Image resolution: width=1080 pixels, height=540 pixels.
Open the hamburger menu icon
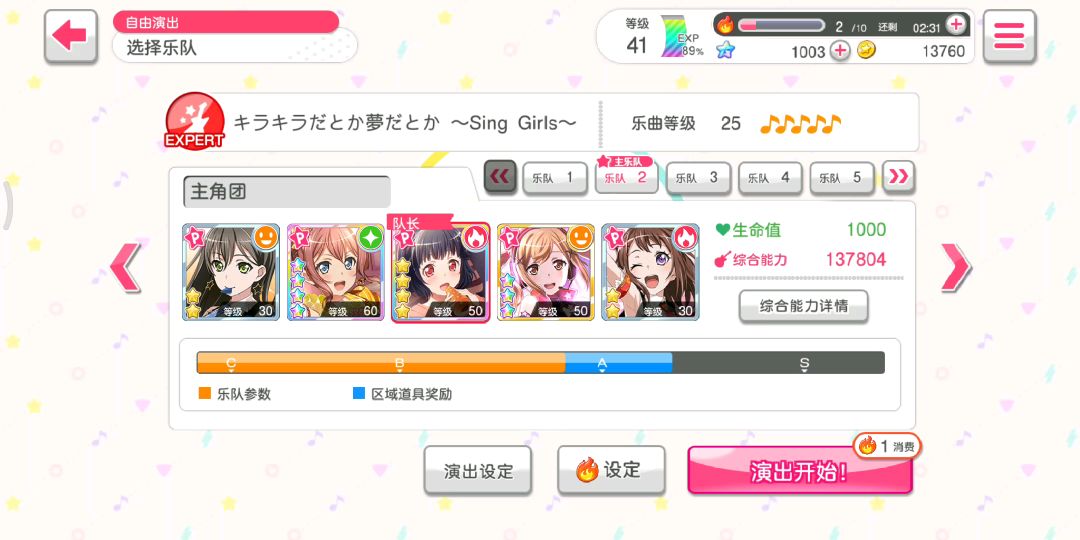pos(1009,37)
